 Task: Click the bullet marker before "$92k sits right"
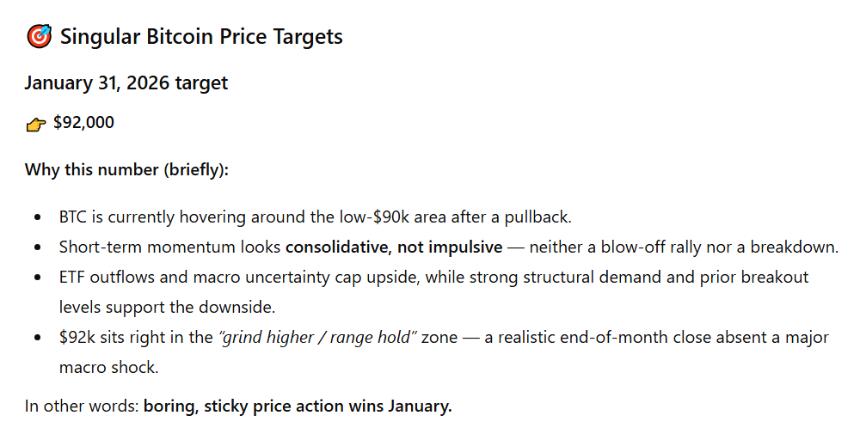(x=37, y=338)
